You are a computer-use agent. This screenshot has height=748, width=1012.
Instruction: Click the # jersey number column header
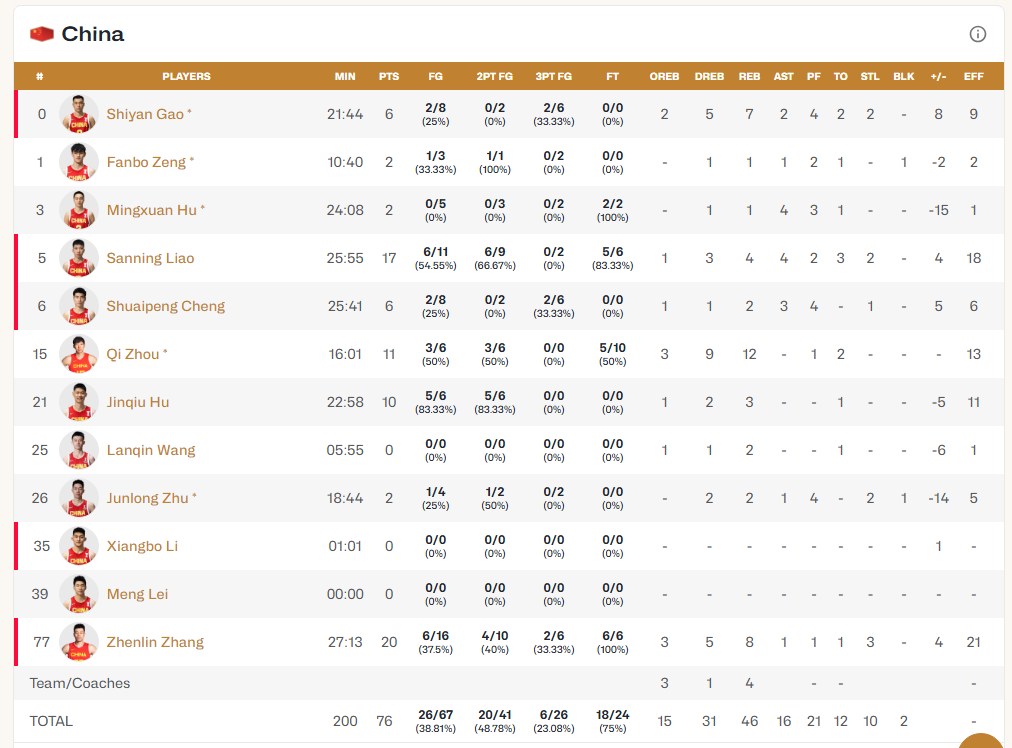pos(40,76)
